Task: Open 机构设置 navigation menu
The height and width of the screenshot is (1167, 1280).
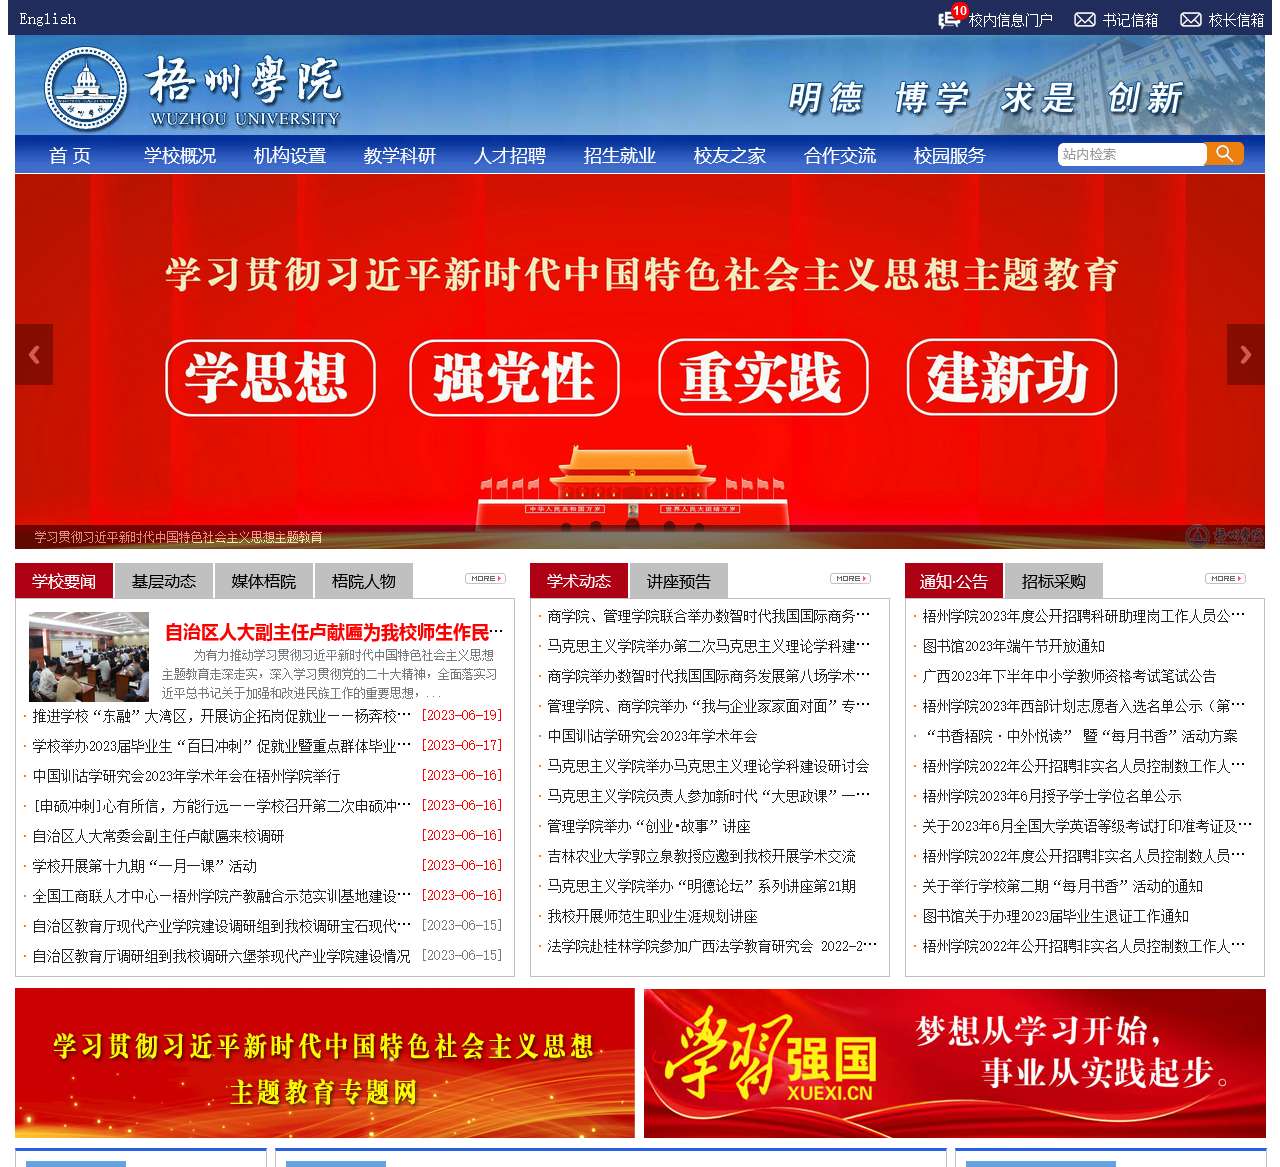Action: click(290, 155)
